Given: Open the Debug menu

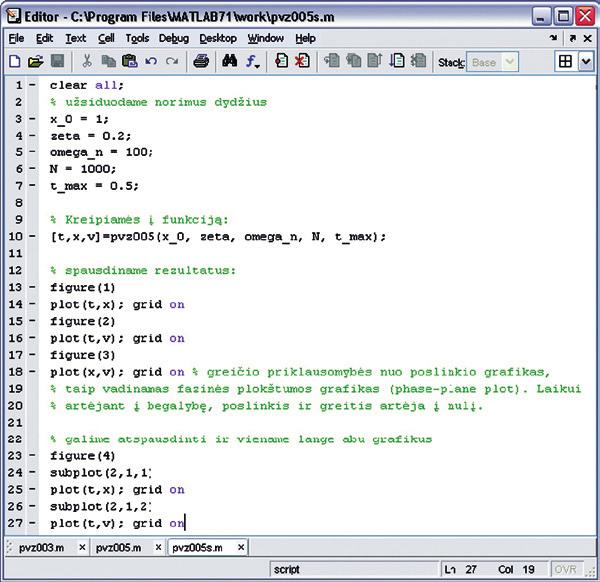Looking at the screenshot, I should 174,38.
